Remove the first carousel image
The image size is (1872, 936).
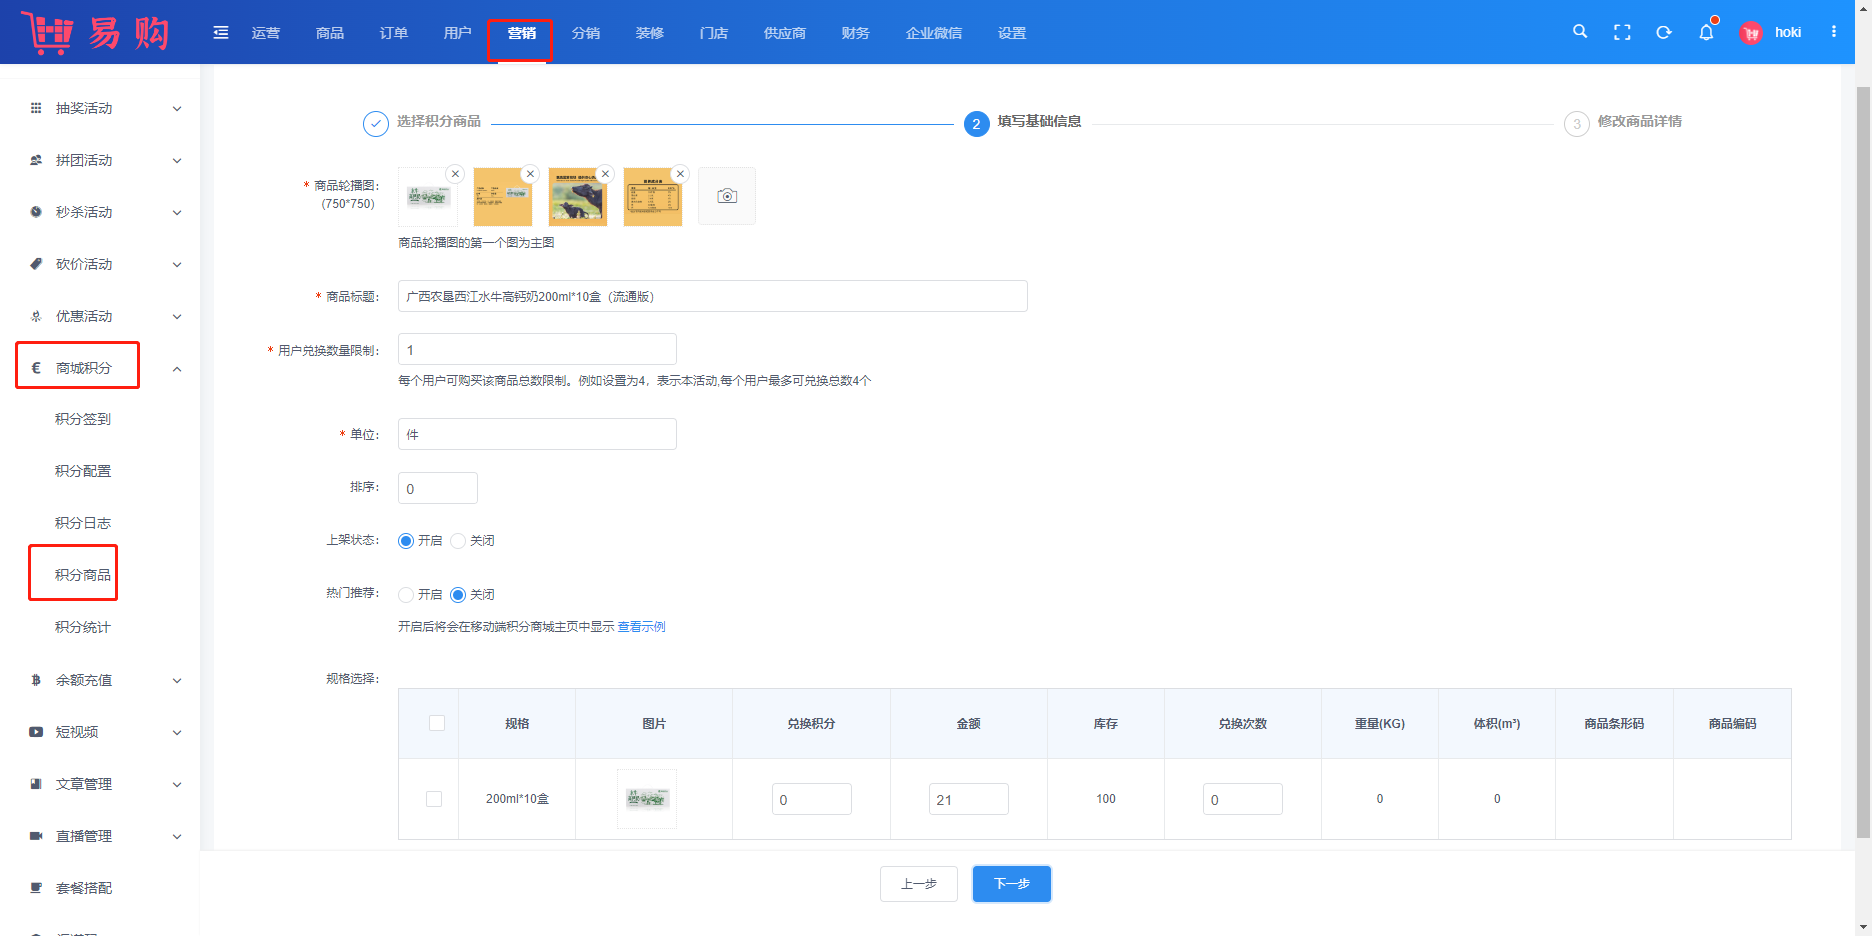pos(455,174)
